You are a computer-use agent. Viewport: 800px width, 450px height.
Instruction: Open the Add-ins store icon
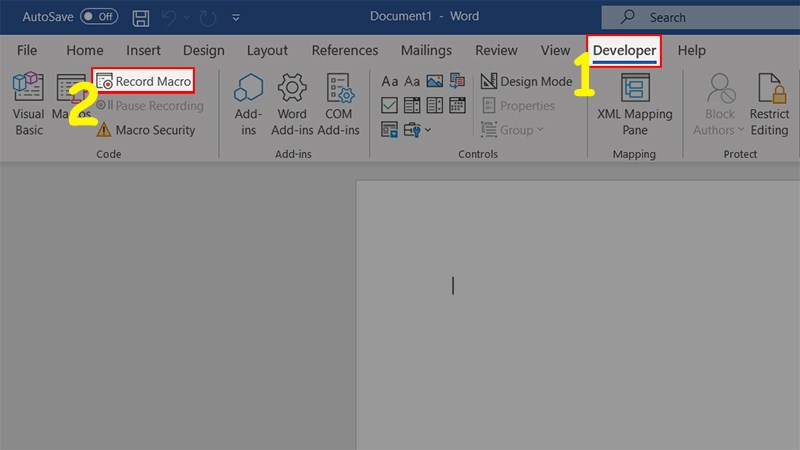pos(248,104)
